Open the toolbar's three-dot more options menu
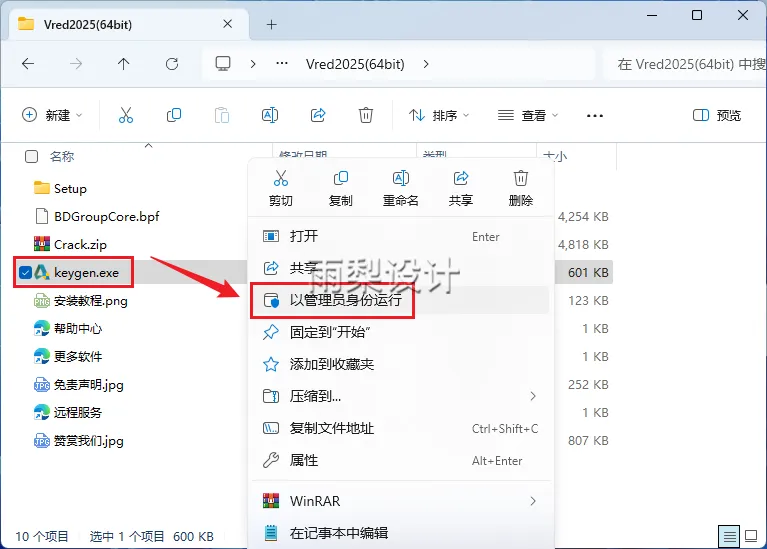 click(x=594, y=116)
